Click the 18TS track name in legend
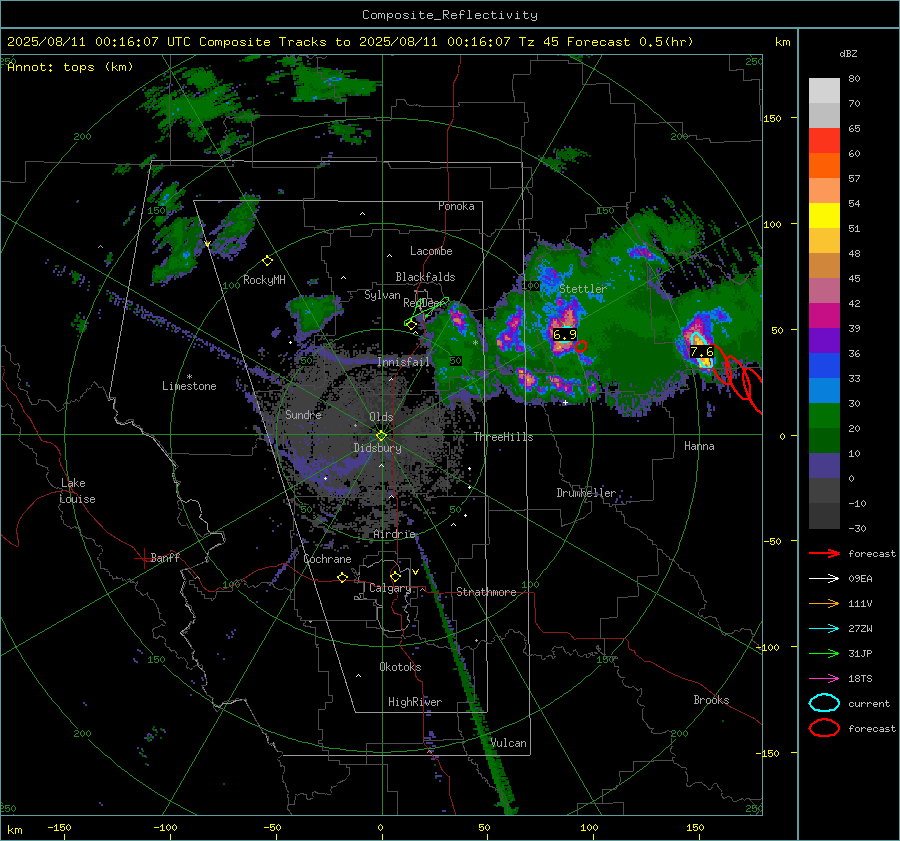900x841 pixels. pyautogui.click(x=860, y=679)
